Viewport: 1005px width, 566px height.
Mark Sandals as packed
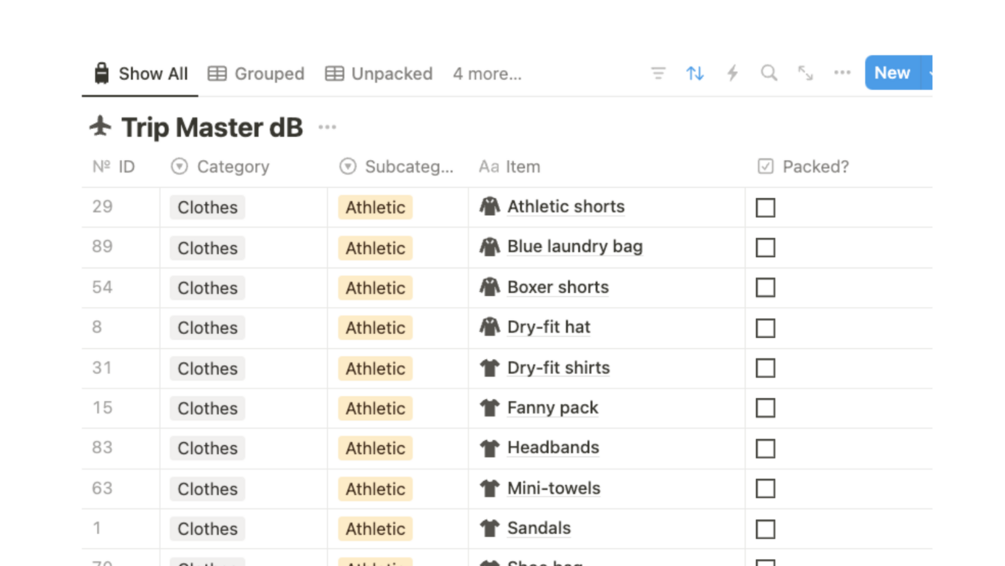pos(766,529)
